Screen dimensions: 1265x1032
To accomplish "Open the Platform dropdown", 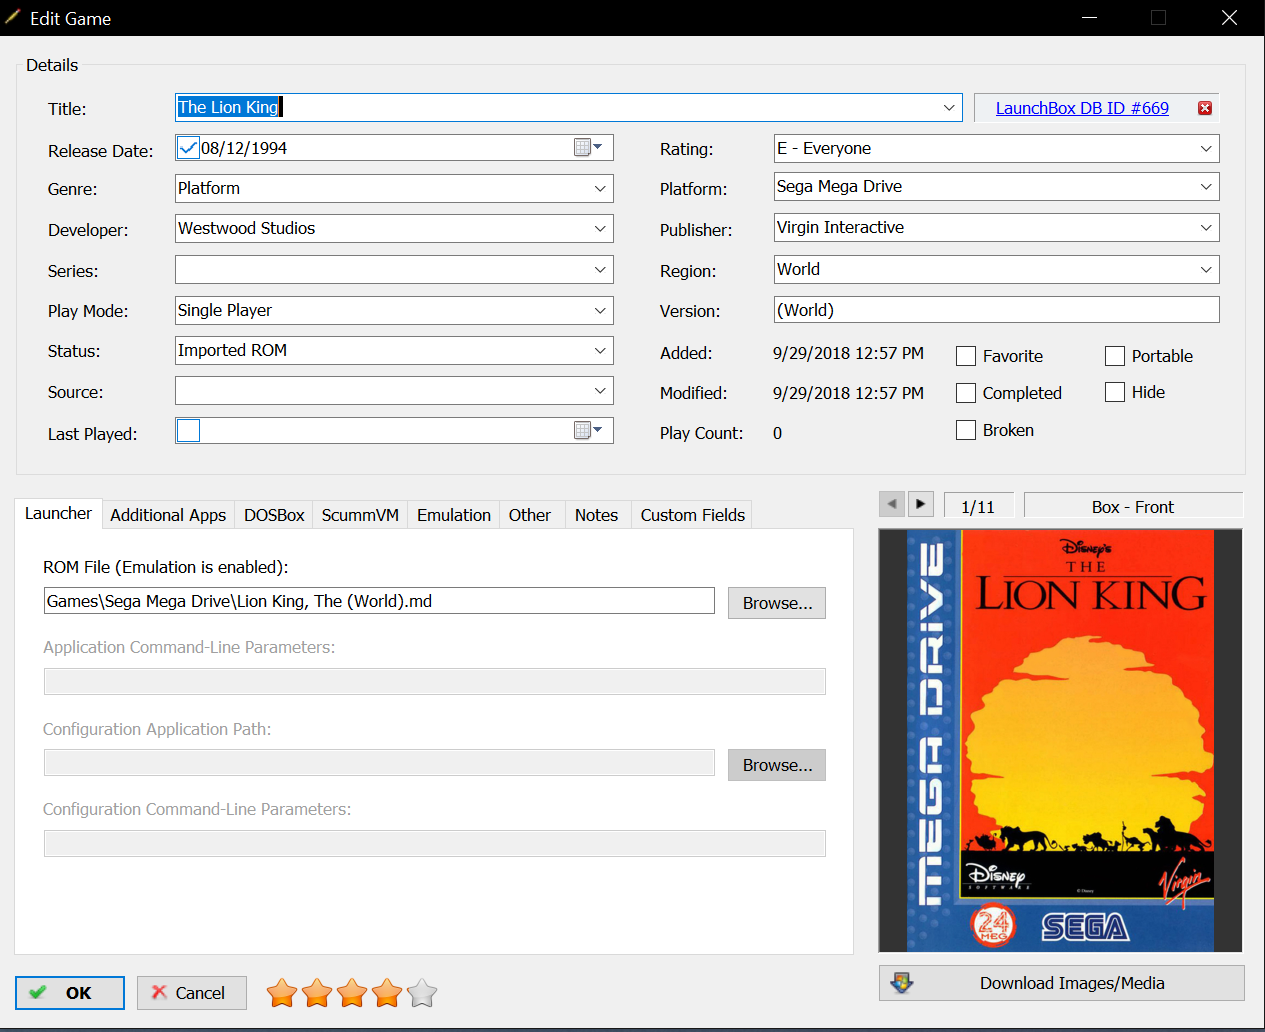I will (x=1206, y=186).
